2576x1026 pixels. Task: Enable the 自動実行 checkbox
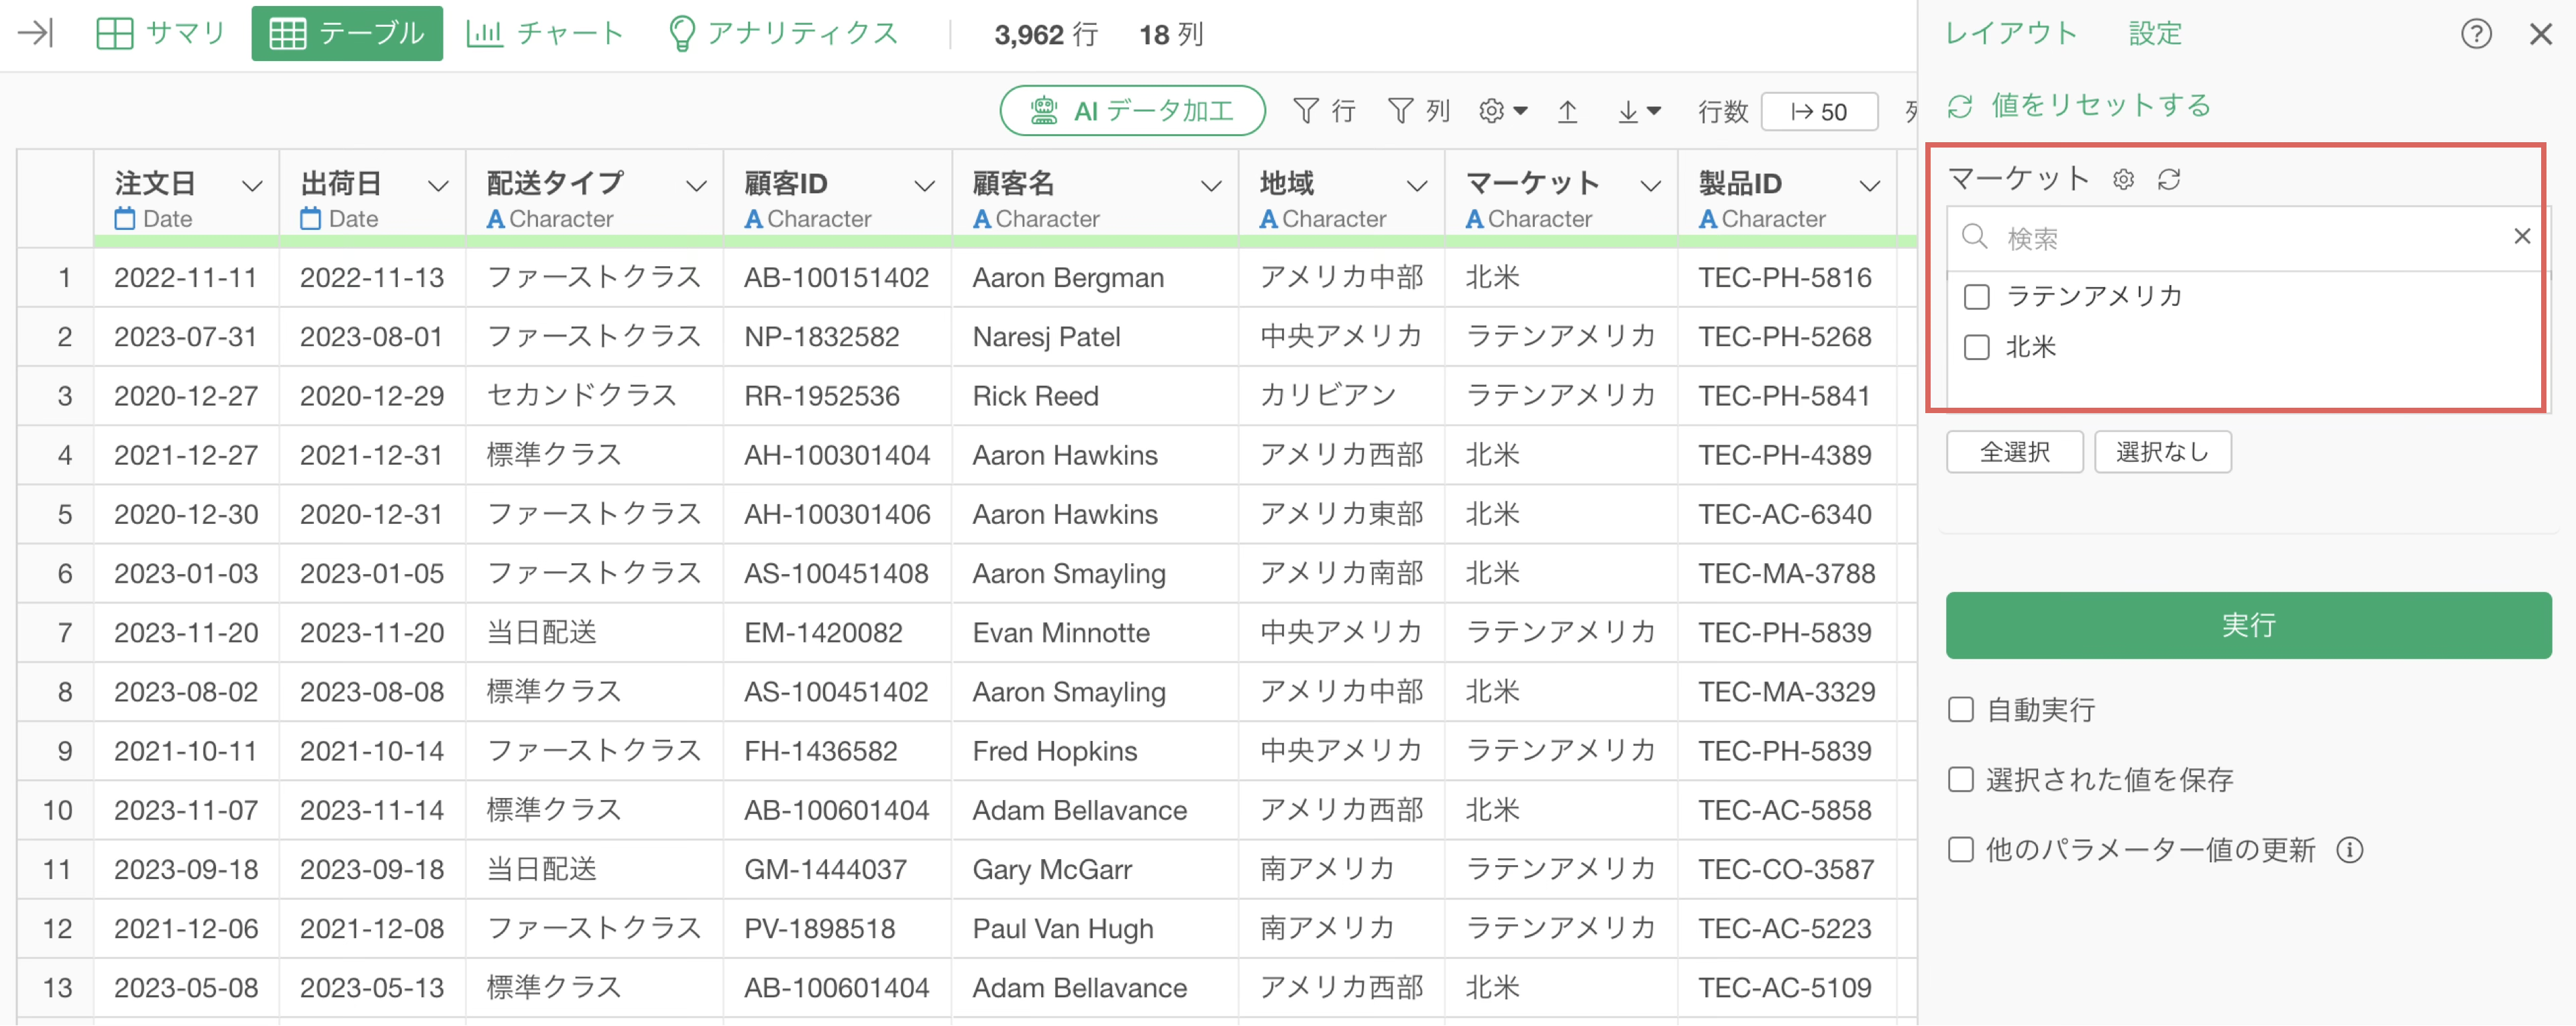click(1961, 710)
